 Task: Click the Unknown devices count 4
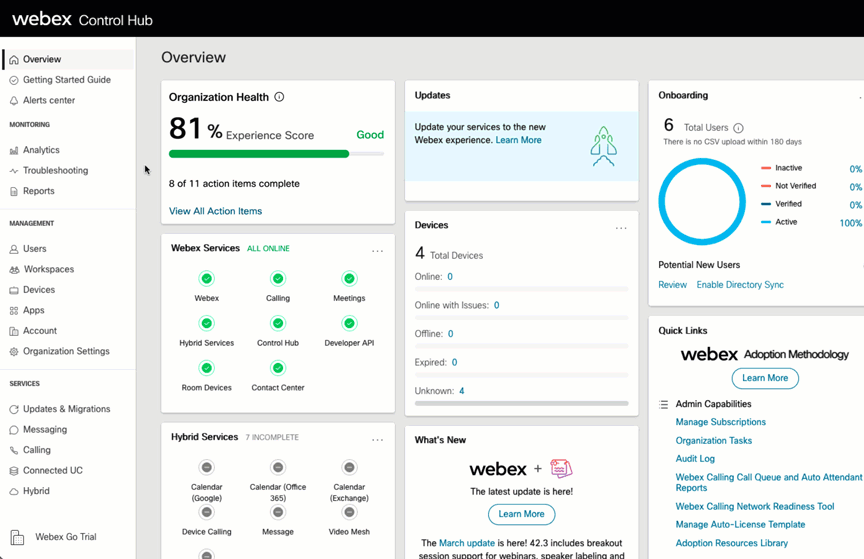462,391
